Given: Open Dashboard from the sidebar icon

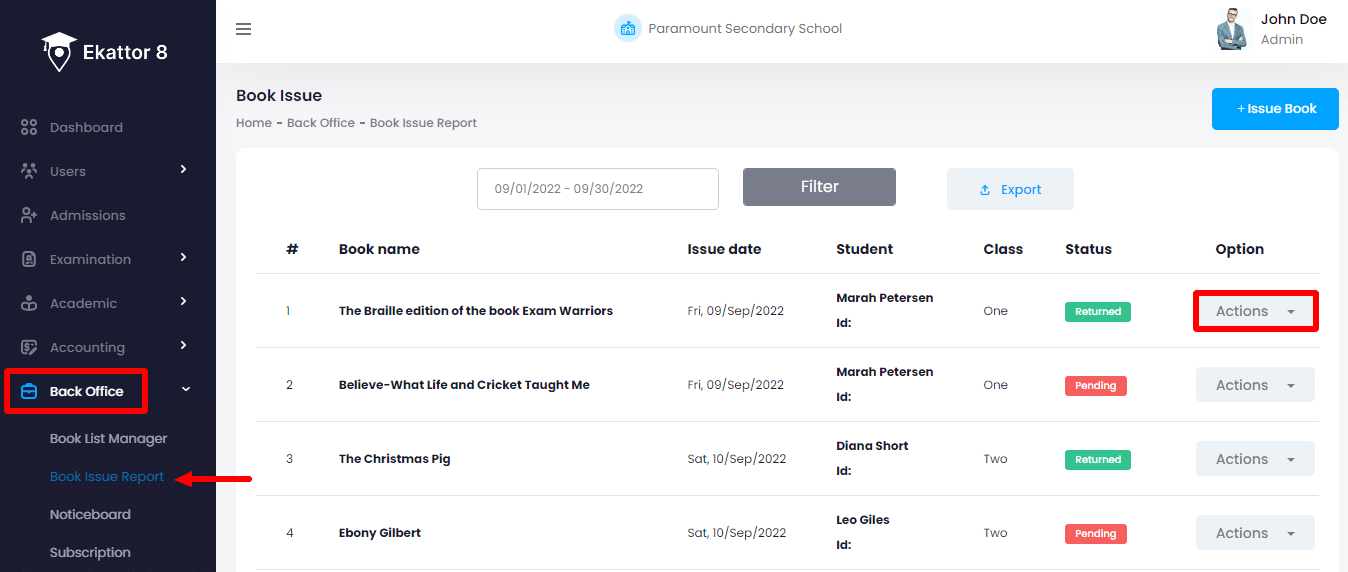Looking at the screenshot, I should click(29, 128).
